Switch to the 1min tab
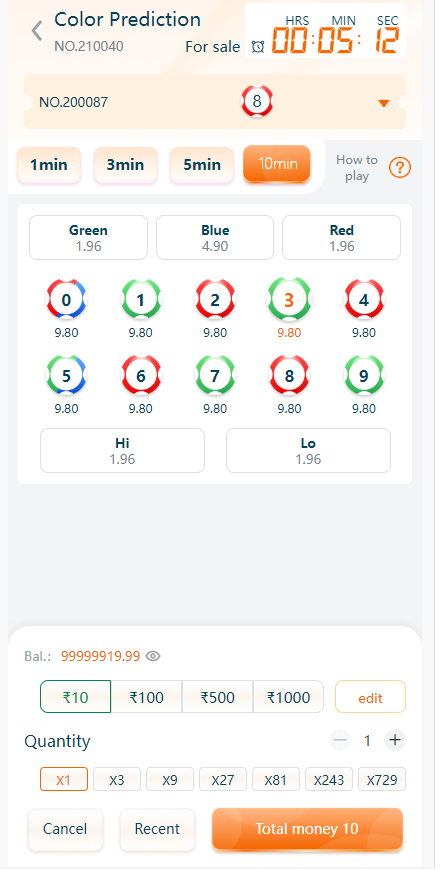The width and height of the screenshot is (440, 870). [49, 165]
